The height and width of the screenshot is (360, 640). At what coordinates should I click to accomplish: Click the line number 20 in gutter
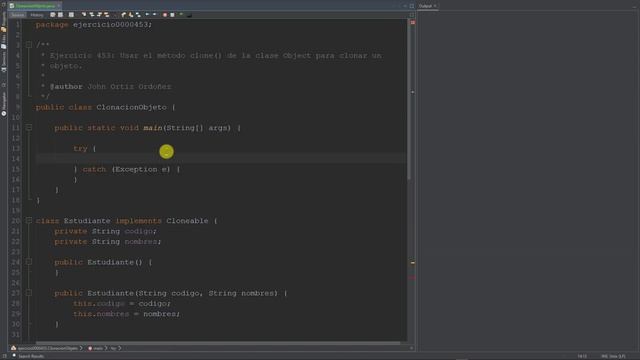(16, 221)
